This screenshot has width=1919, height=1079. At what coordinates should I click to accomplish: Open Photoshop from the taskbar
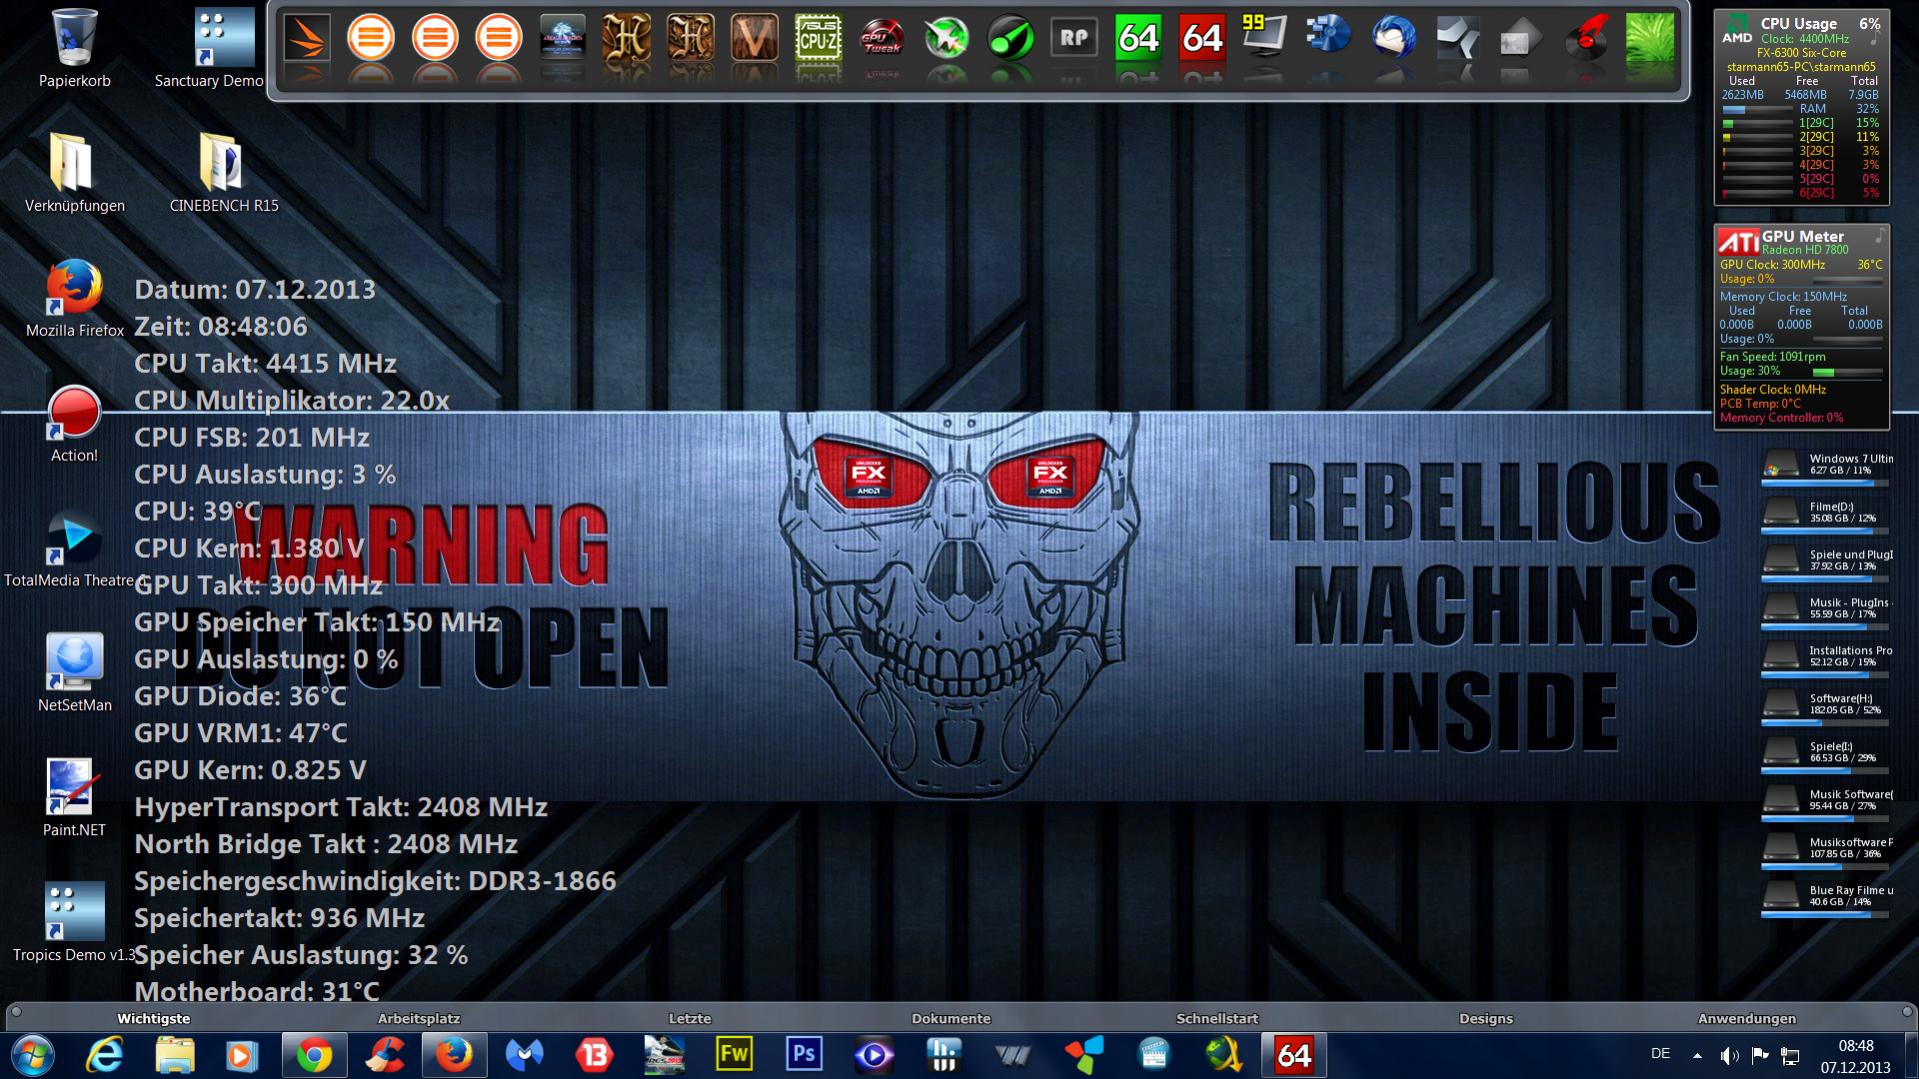tap(804, 1055)
